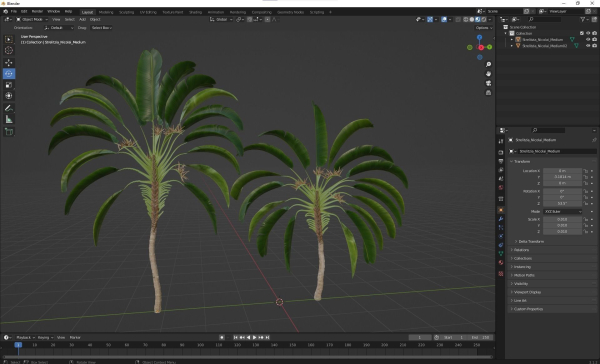Lock Rotation Z with padlock icon

tap(585, 203)
